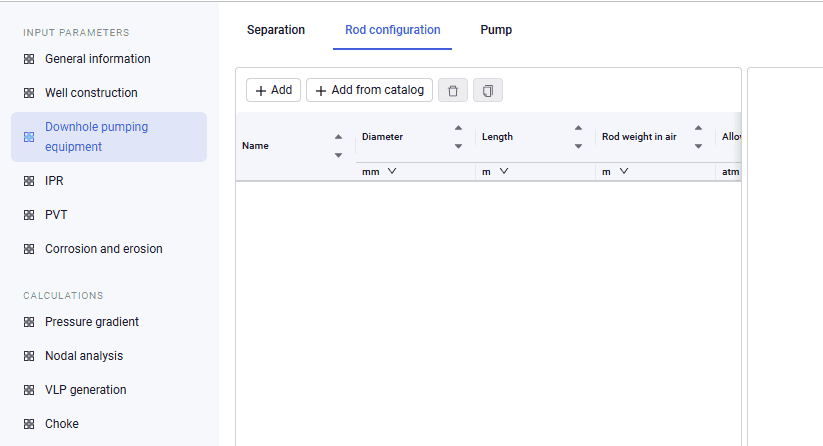Click the Nodal analysis grid icon
The image size is (823, 446).
tap(29, 356)
